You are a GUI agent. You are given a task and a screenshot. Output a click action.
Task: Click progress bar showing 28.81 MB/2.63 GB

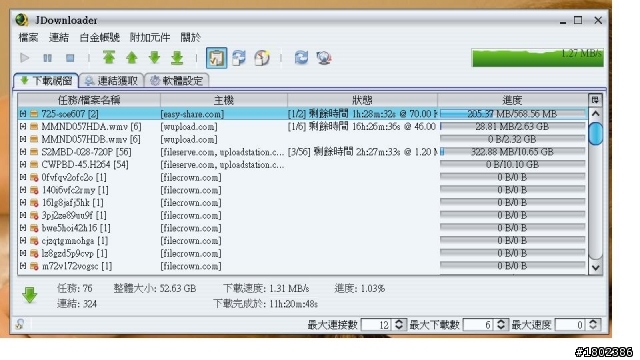[512, 127]
